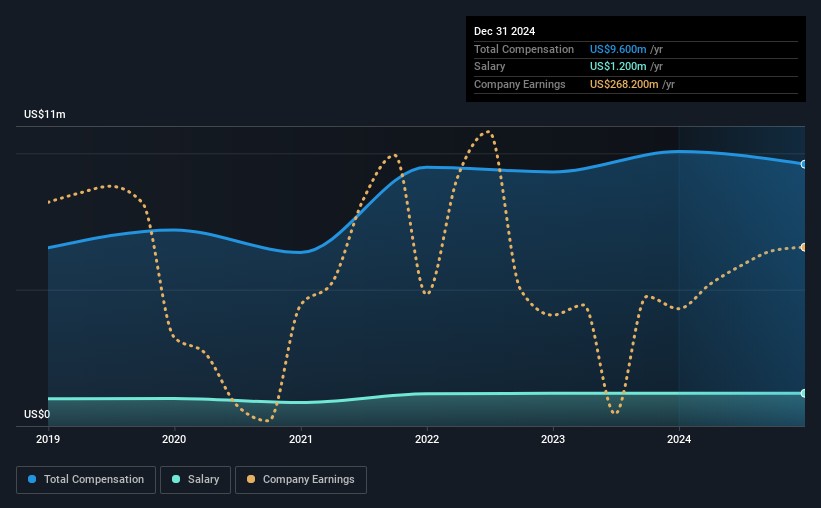This screenshot has width=821, height=508.
Task: Select the 2019 x-axis label
Action: [x=48, y=439]
